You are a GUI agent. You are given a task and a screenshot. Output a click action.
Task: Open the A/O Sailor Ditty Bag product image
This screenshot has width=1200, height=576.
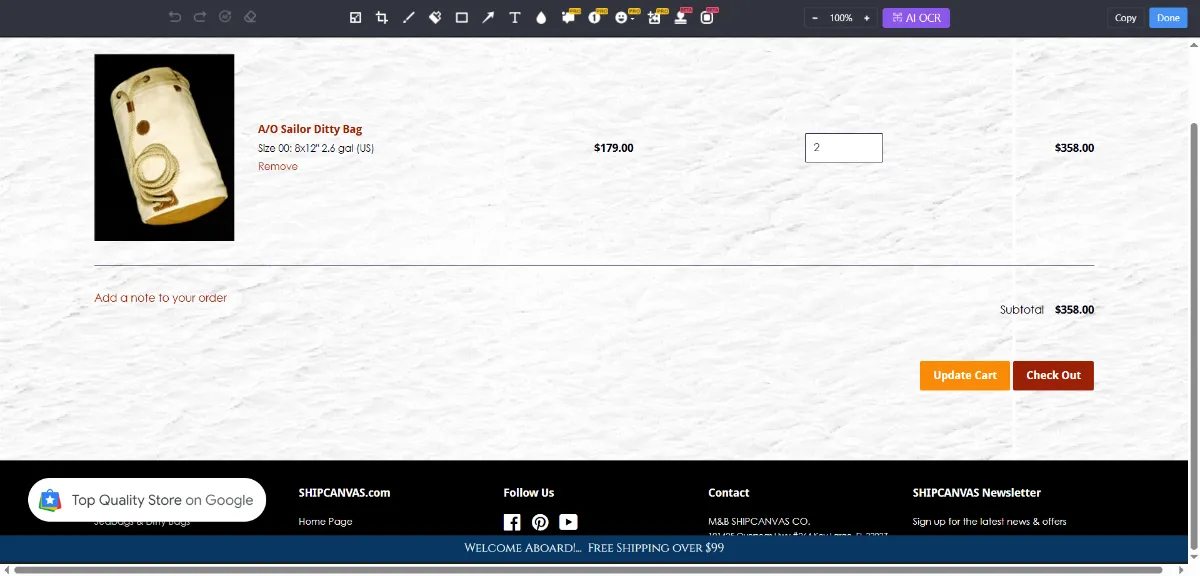click(164, 147)
